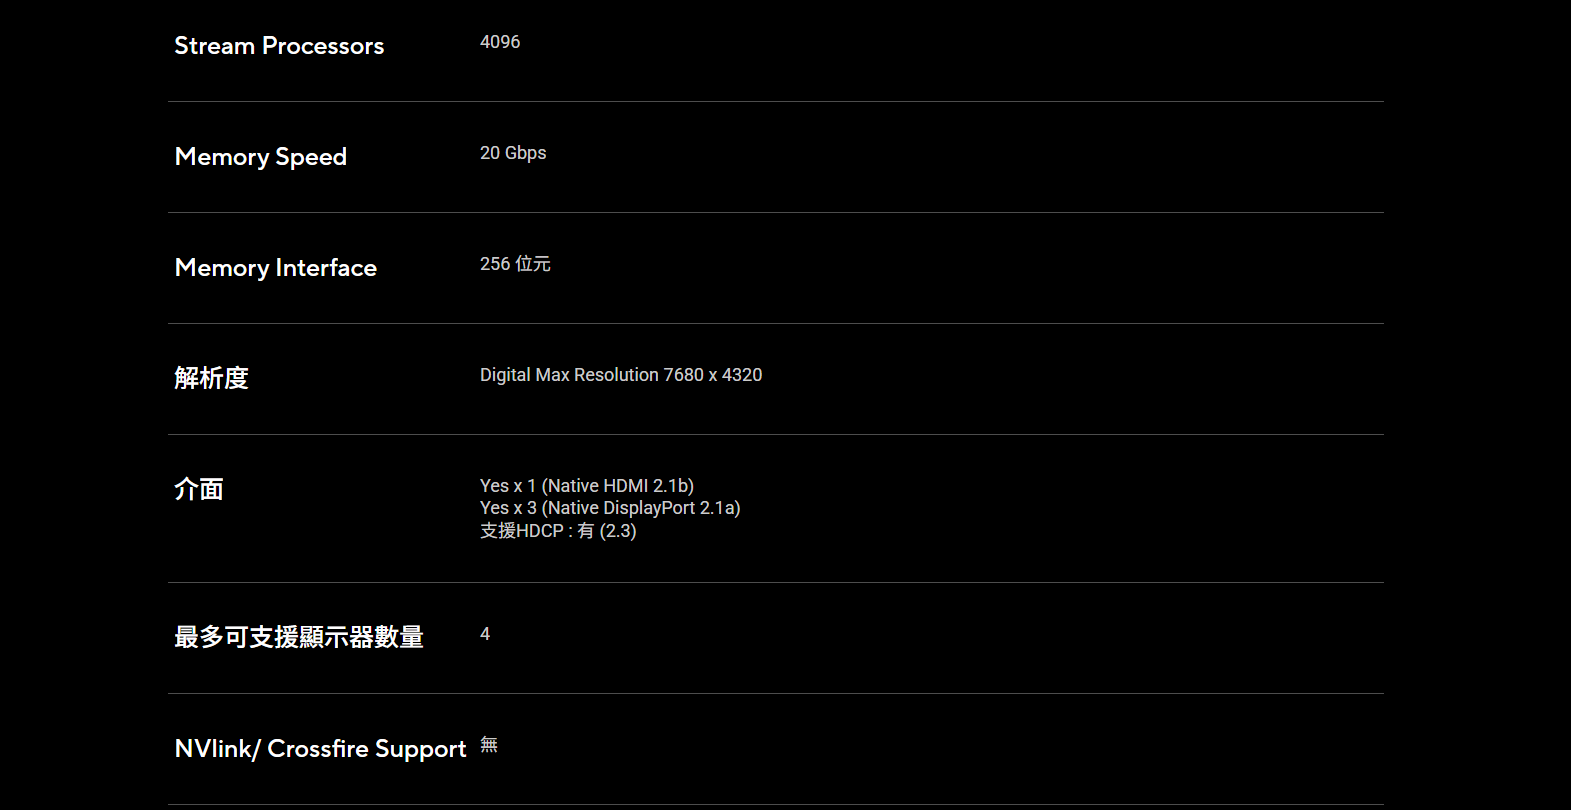Click the 256 位元 memory interface value

point(515,264)
